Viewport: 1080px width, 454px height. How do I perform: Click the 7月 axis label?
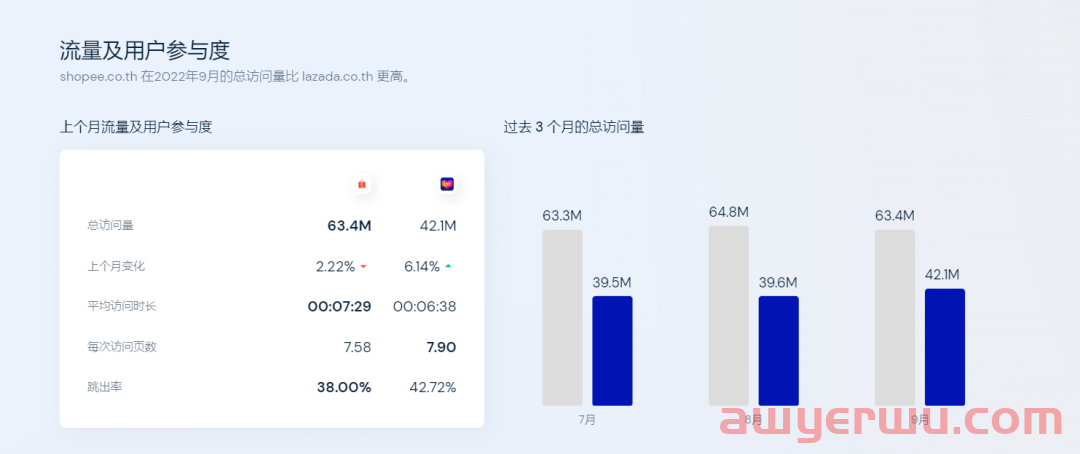pos(587,419)
